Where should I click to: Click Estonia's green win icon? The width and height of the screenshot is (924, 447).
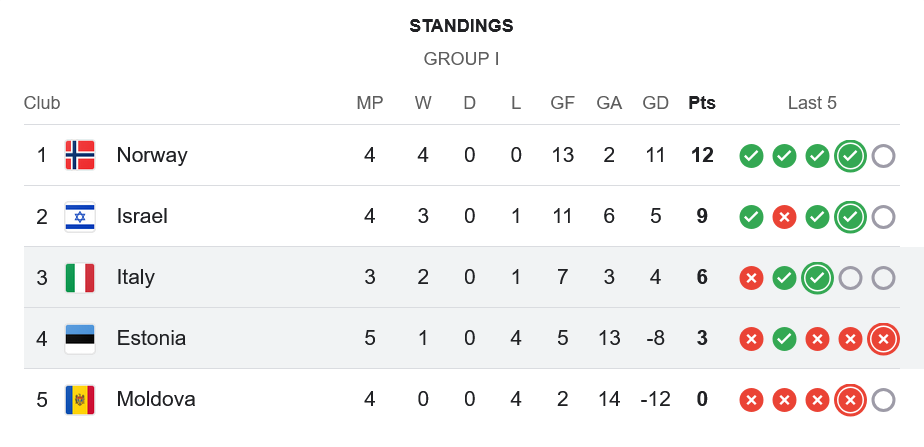[784, 339]
